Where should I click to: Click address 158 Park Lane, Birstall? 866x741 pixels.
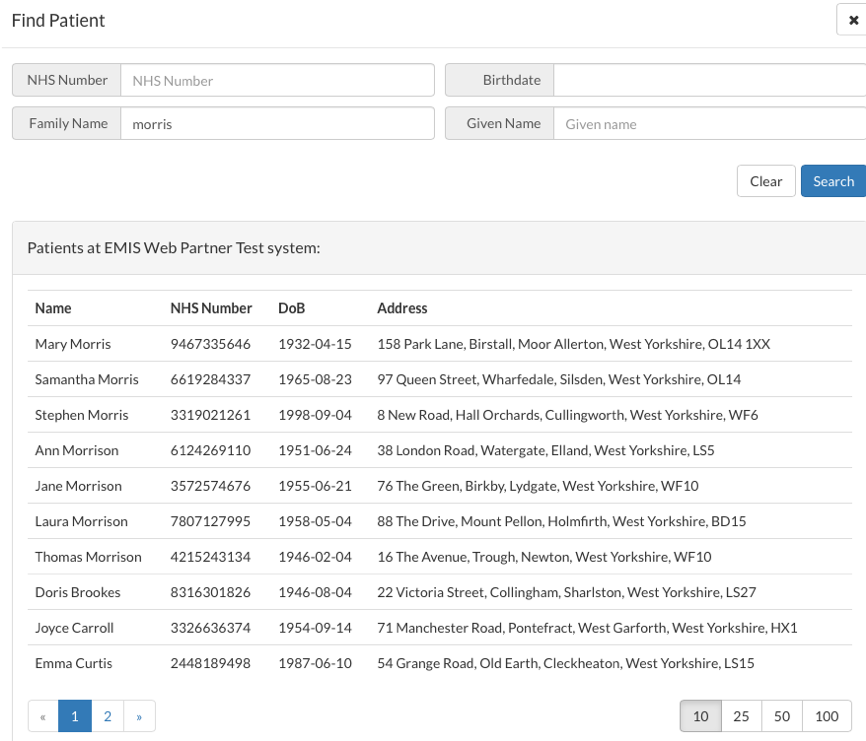573,344
